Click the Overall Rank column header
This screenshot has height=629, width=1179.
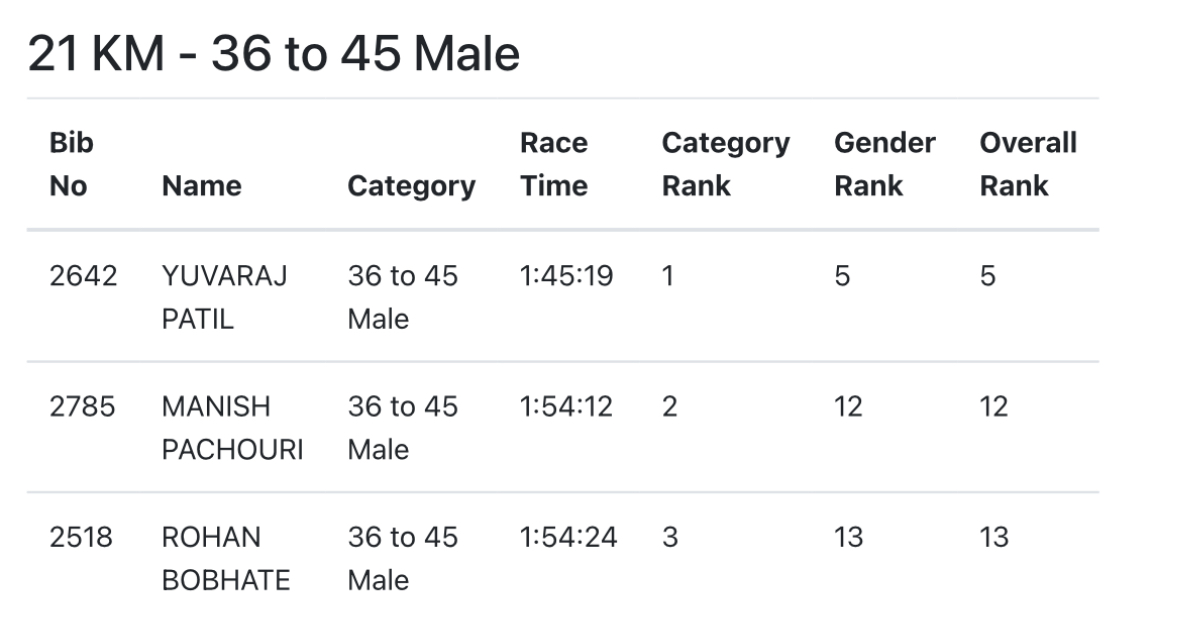click(x=1028, y=165)
